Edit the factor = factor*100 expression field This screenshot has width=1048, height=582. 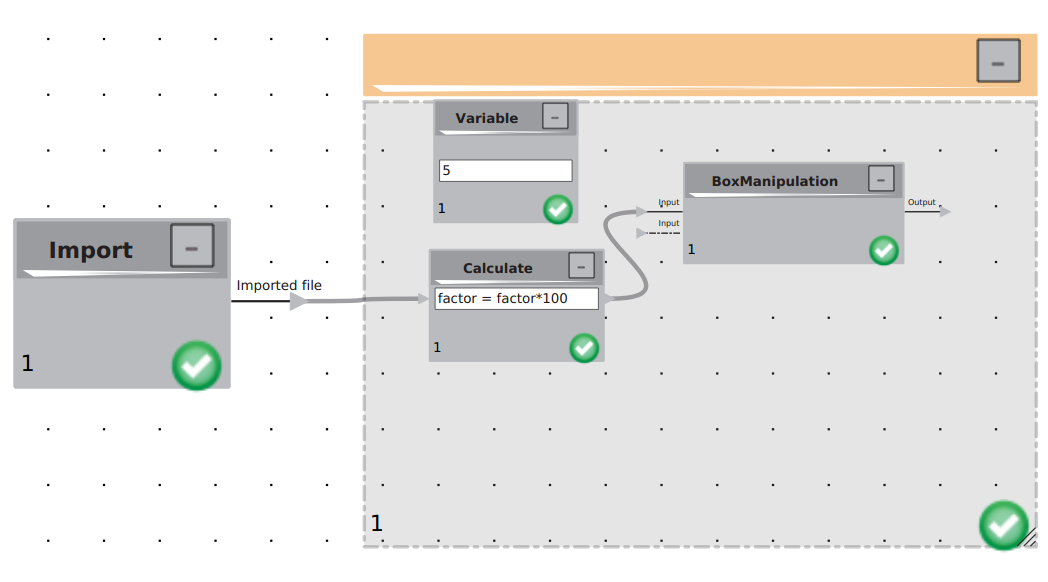pos(516,299)
